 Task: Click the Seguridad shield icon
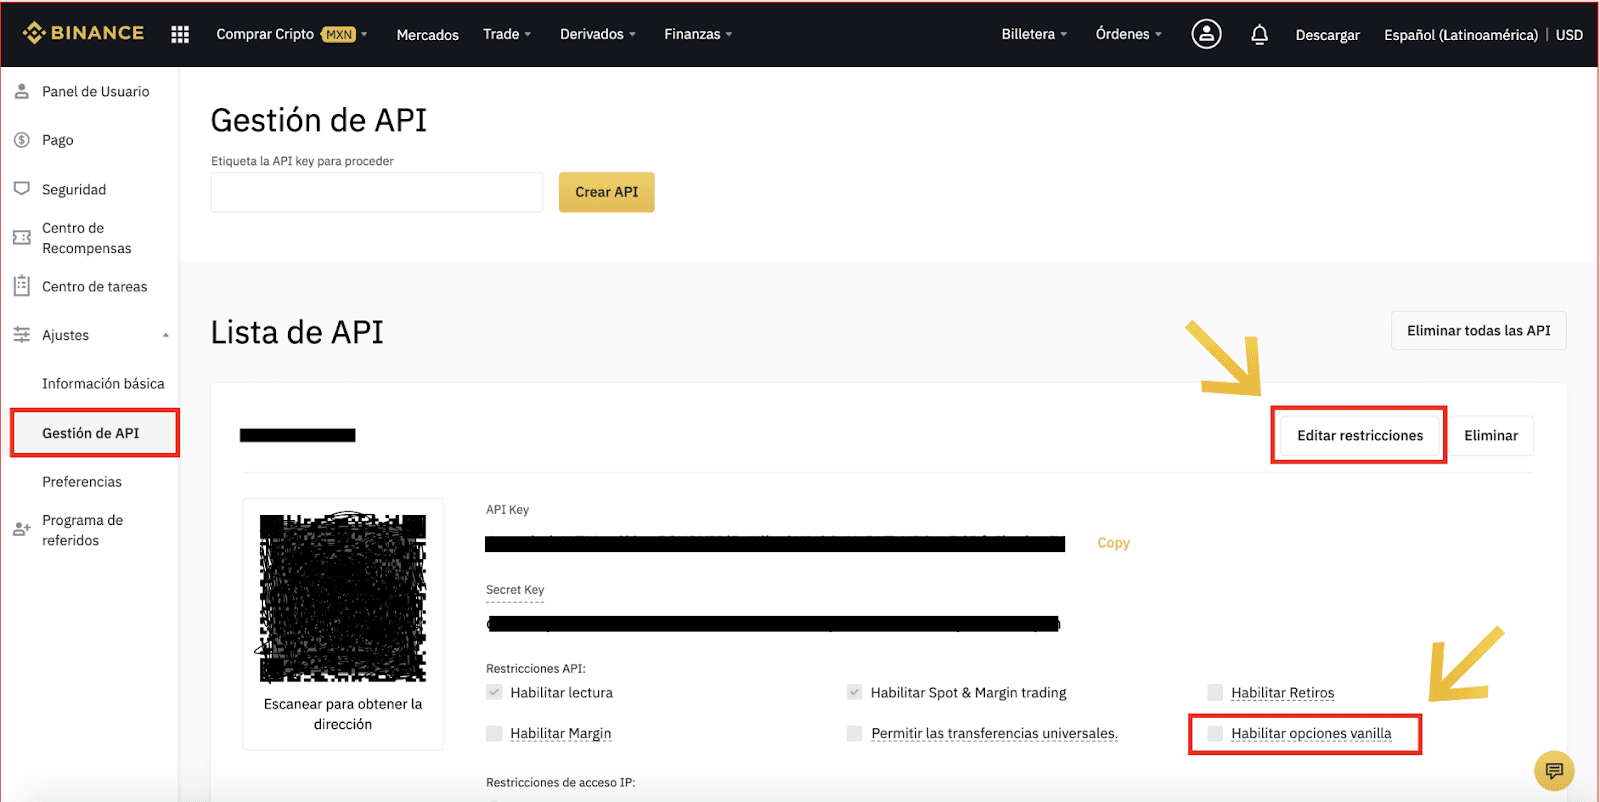(21, 188)
